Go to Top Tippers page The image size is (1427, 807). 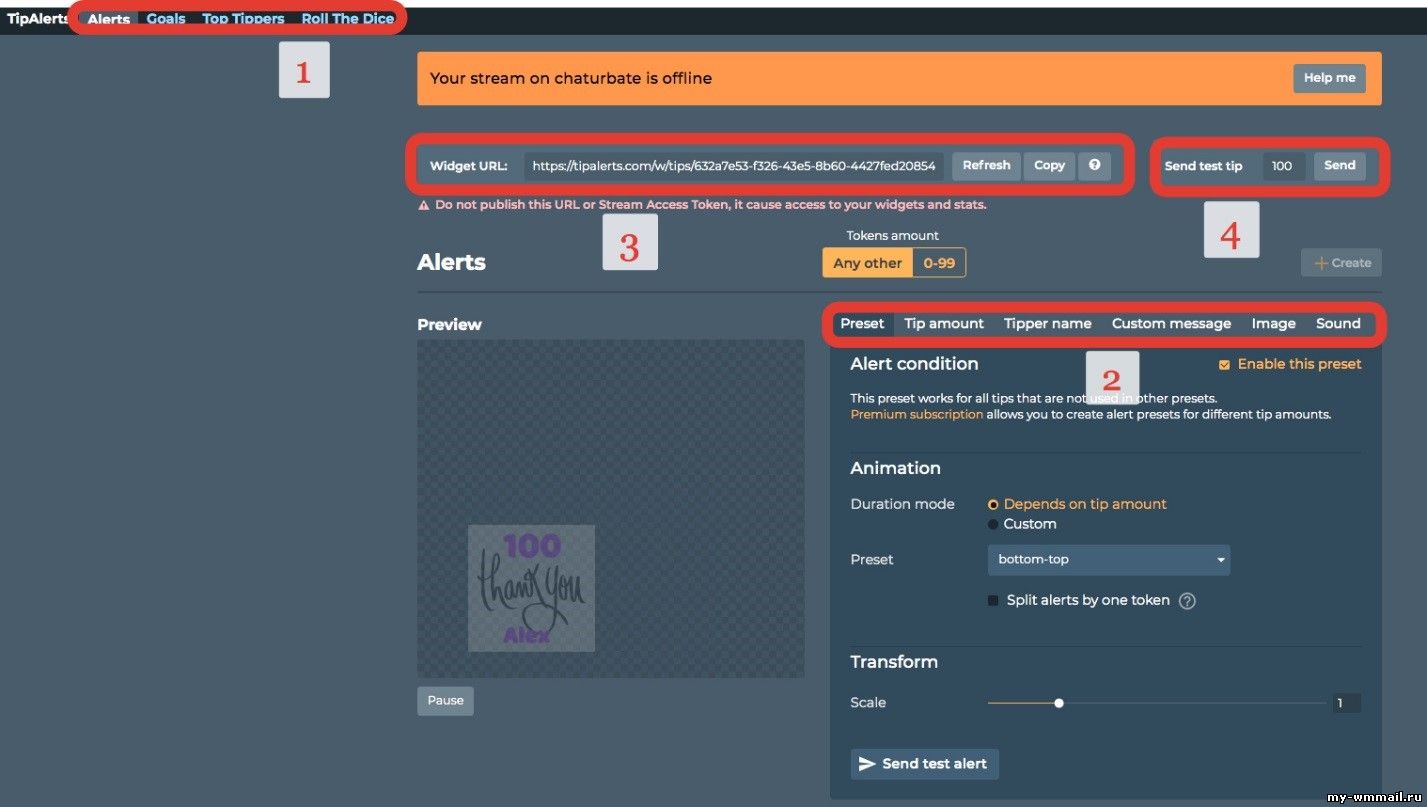[x=243, y=19]
